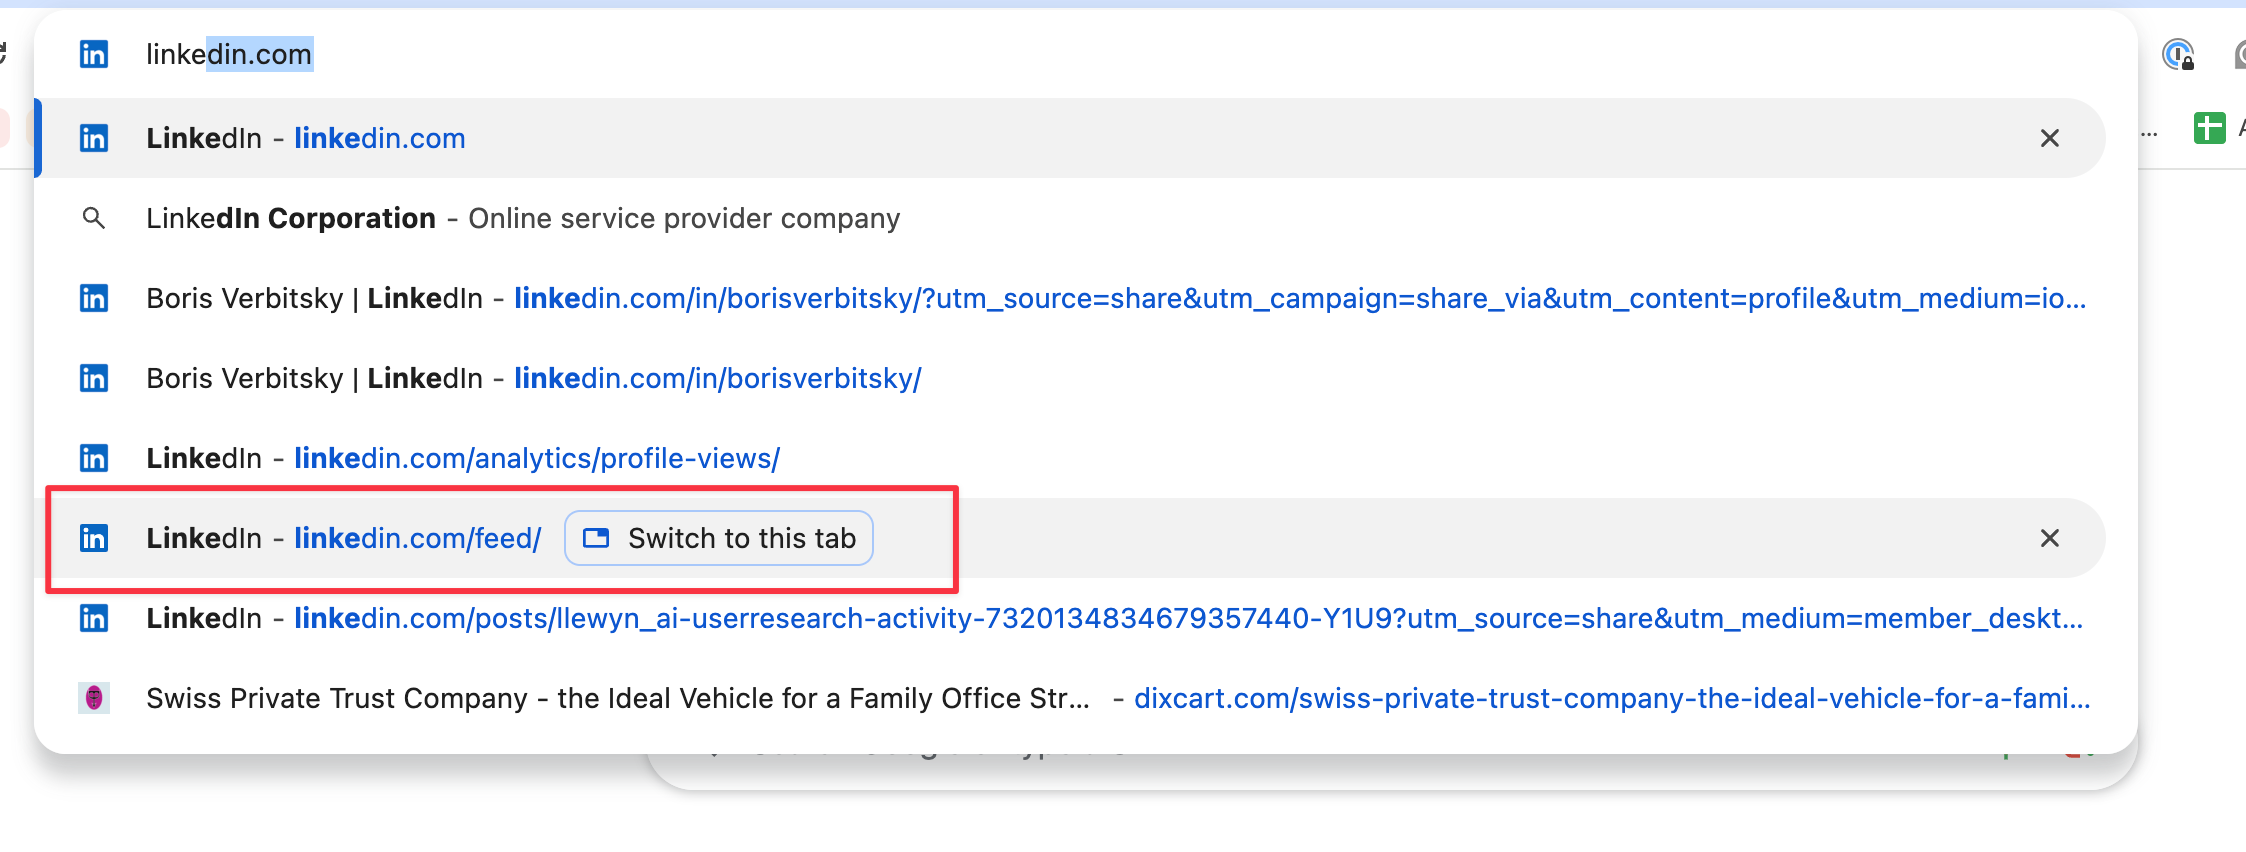Screen dimensions: 2246x852
Task: Open the Swiss Private Trust Company dixcart suggestion
Action: tap(1070, 698)
